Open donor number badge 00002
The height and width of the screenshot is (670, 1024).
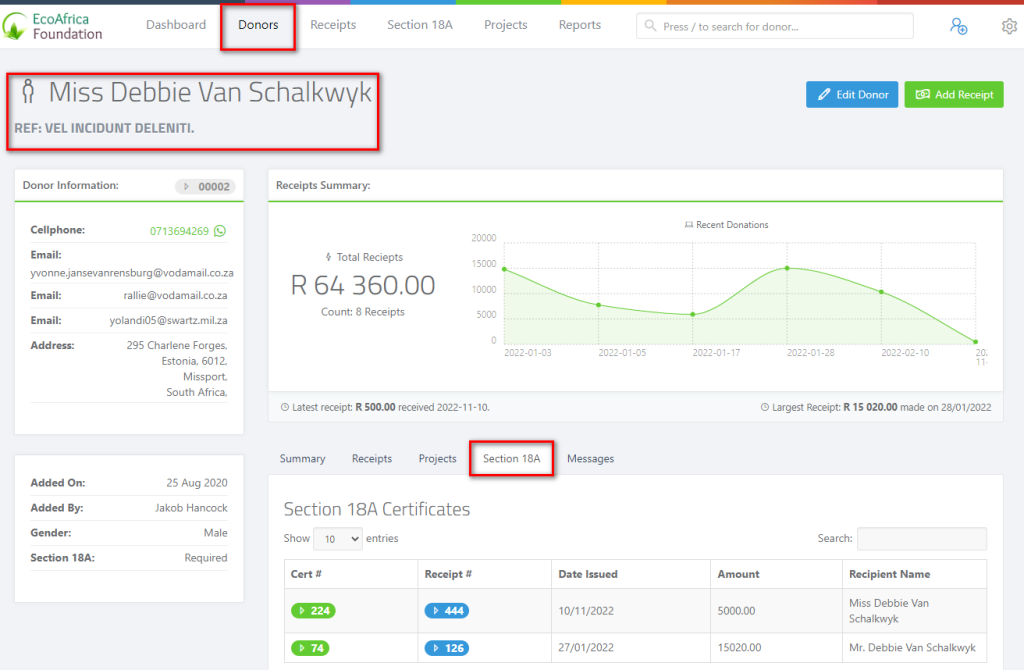pos(205,186)
